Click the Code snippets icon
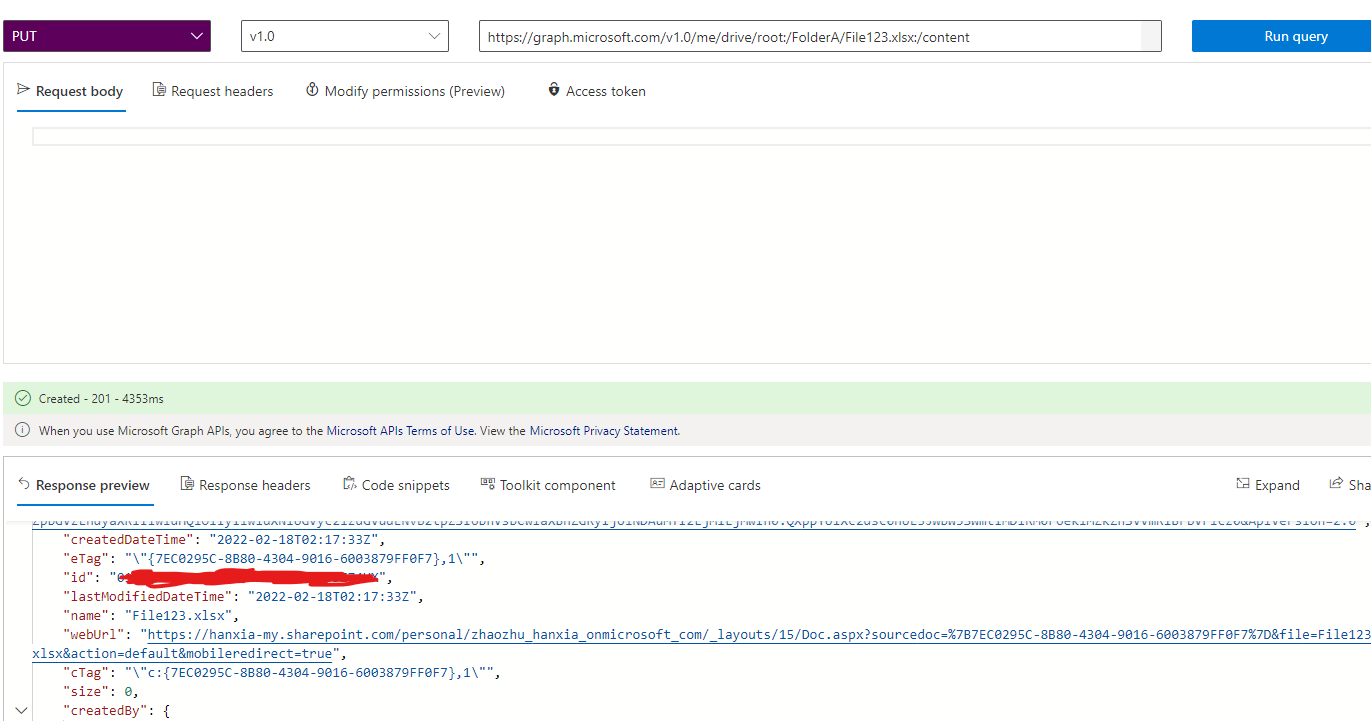 click(349, 484)
